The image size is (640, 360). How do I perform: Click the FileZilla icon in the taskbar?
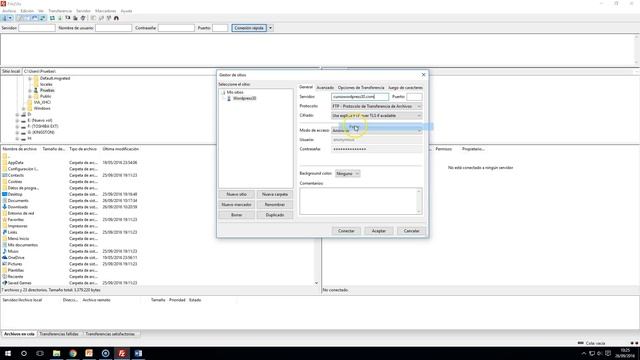point(122,353)
